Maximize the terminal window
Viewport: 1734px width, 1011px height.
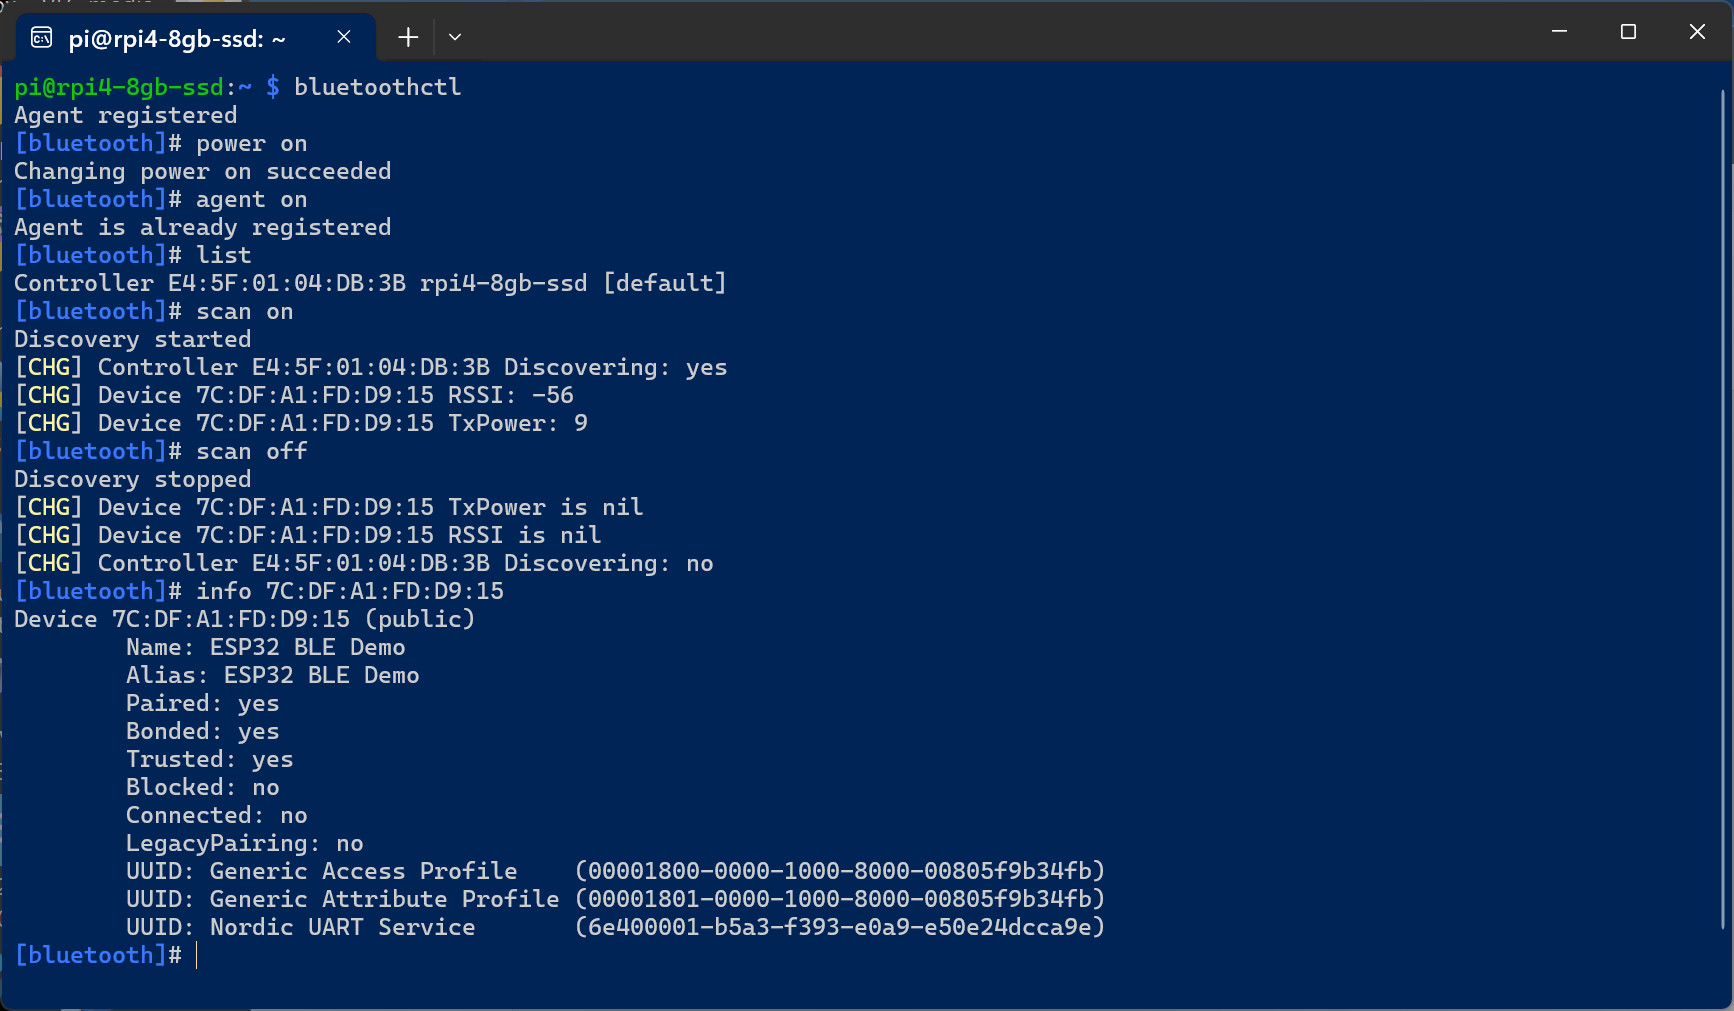pyautogui.click(x=1628, y=32)
